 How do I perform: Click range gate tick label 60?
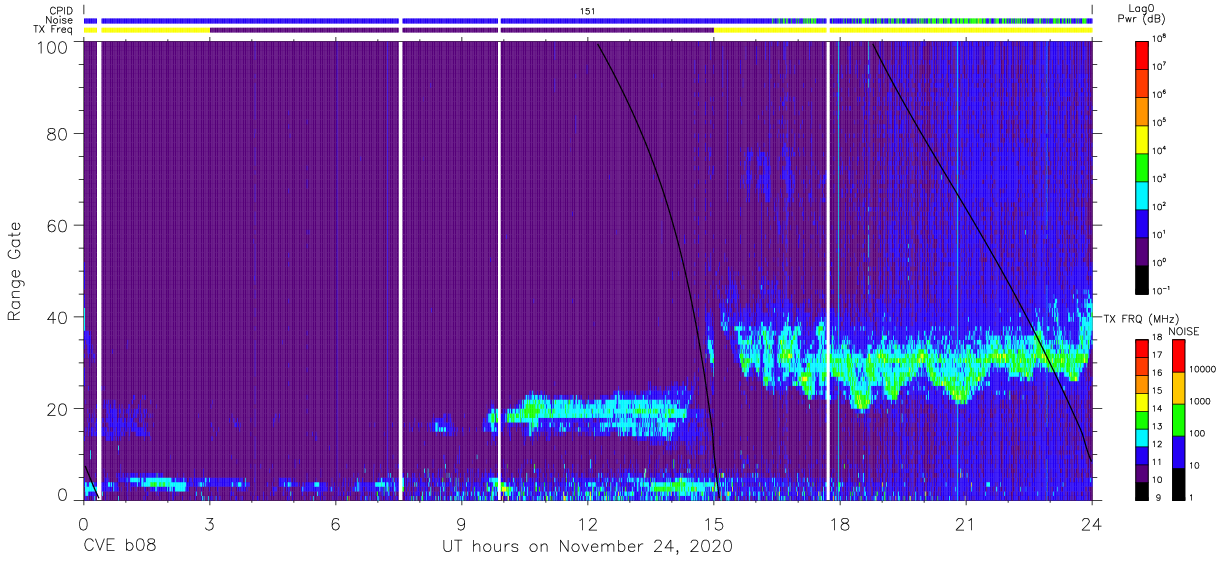coord(58,225)
